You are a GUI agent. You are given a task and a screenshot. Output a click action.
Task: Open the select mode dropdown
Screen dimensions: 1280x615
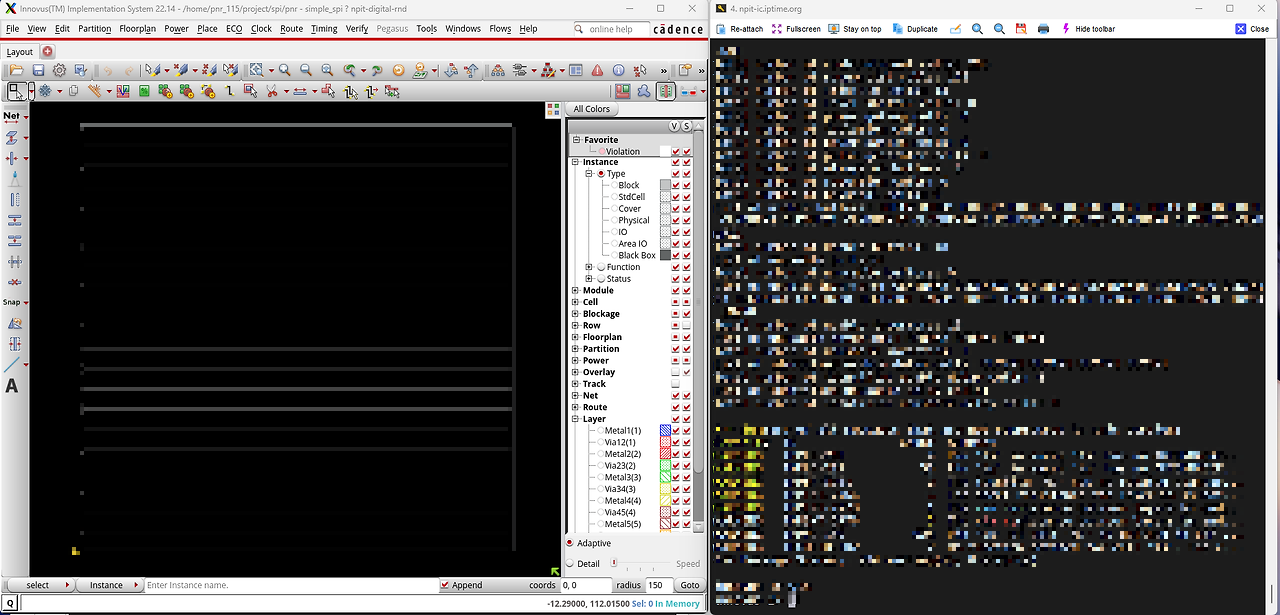point(40,585)
